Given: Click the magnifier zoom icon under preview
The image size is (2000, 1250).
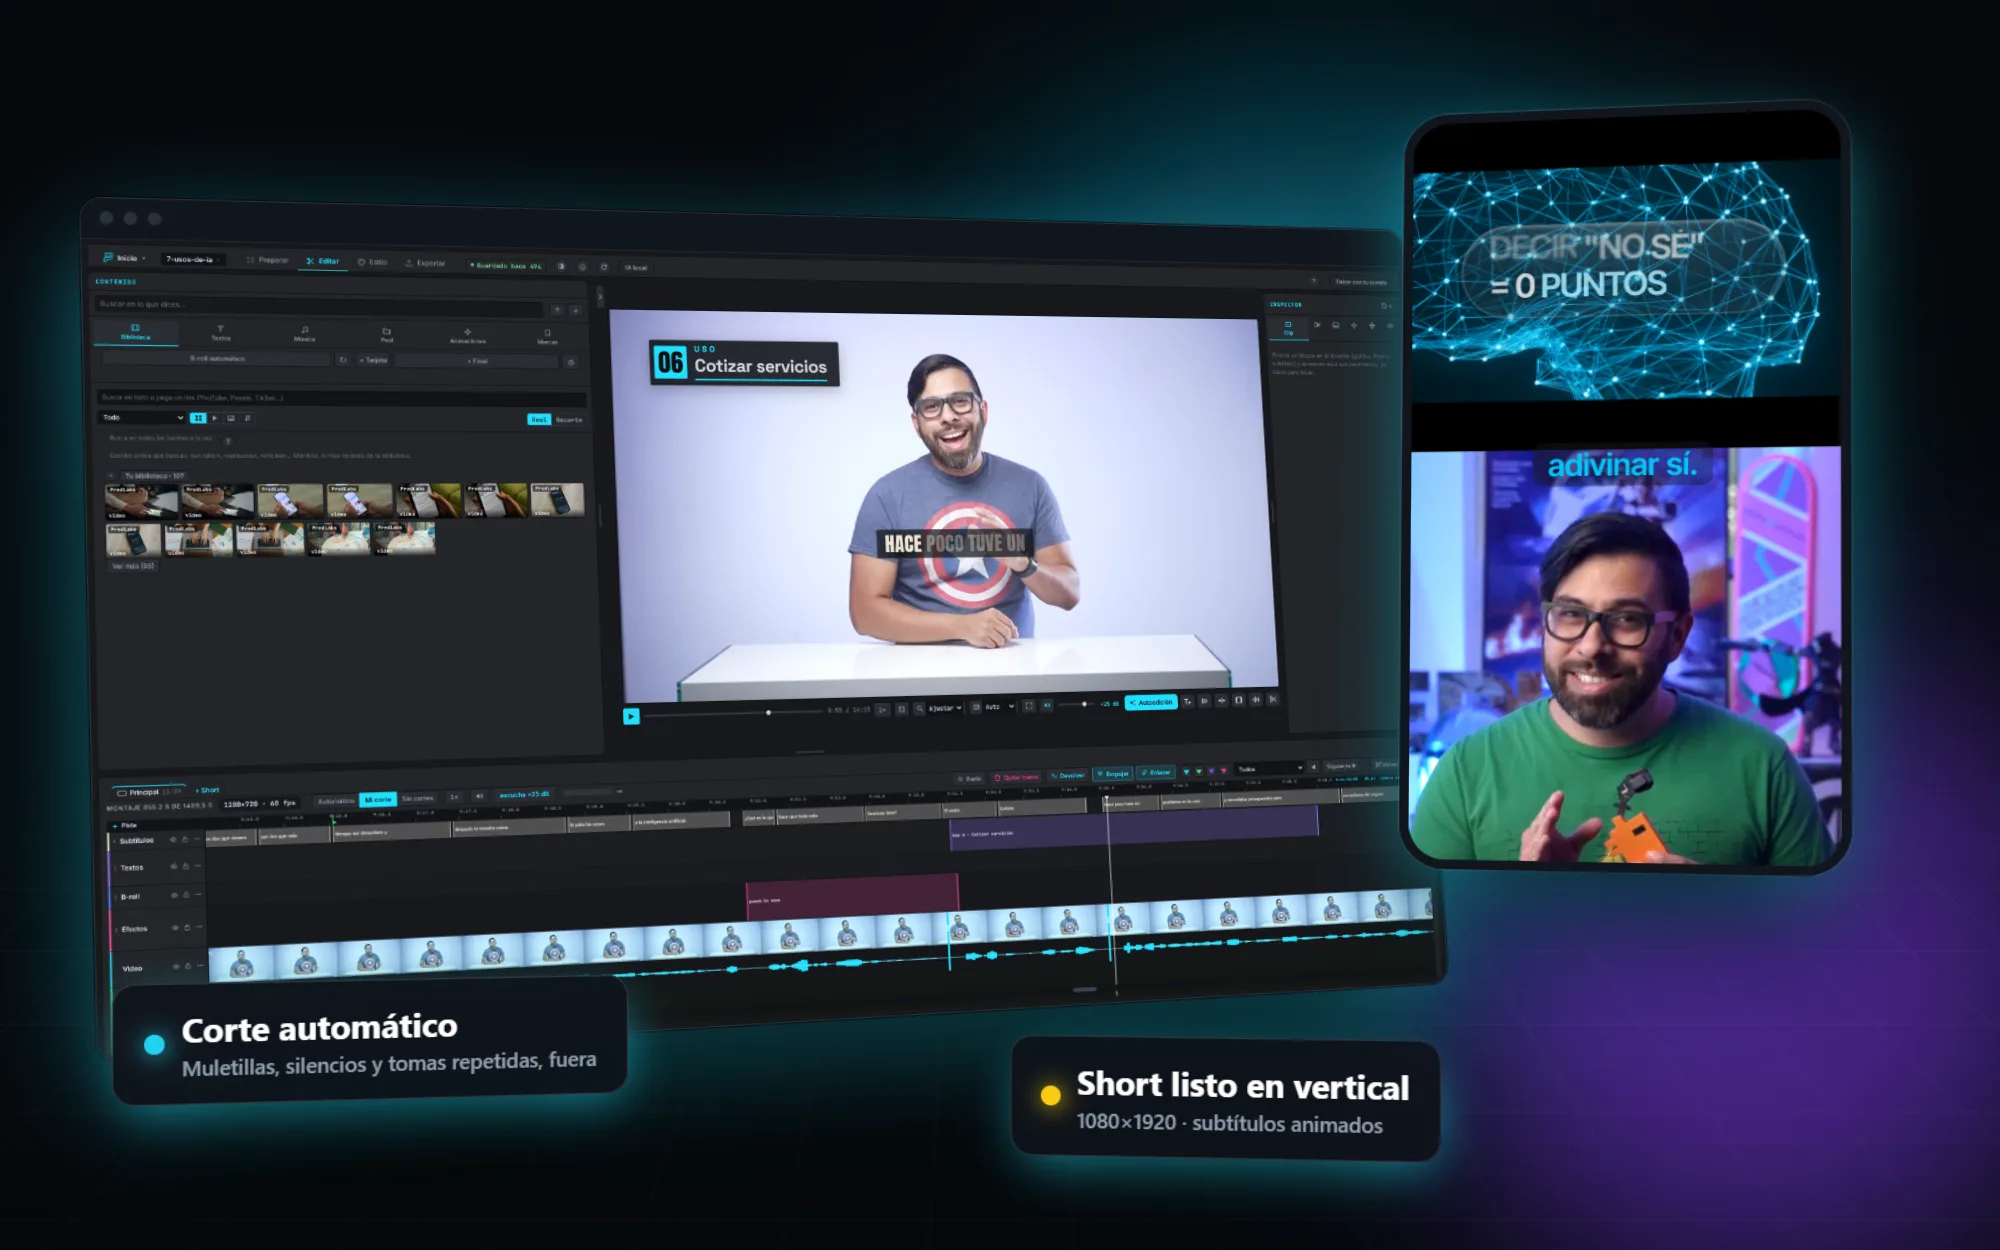Looking at the screenshot, I should 919,708.
